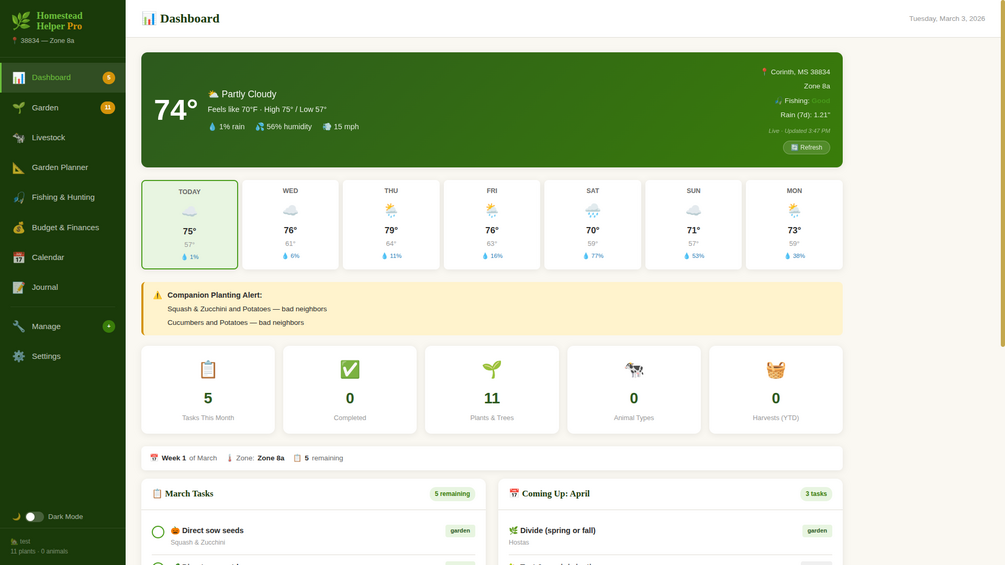Click the Garden badge showing 11
This screenshot has height=565, width=1005.
[x=108, y=108]
